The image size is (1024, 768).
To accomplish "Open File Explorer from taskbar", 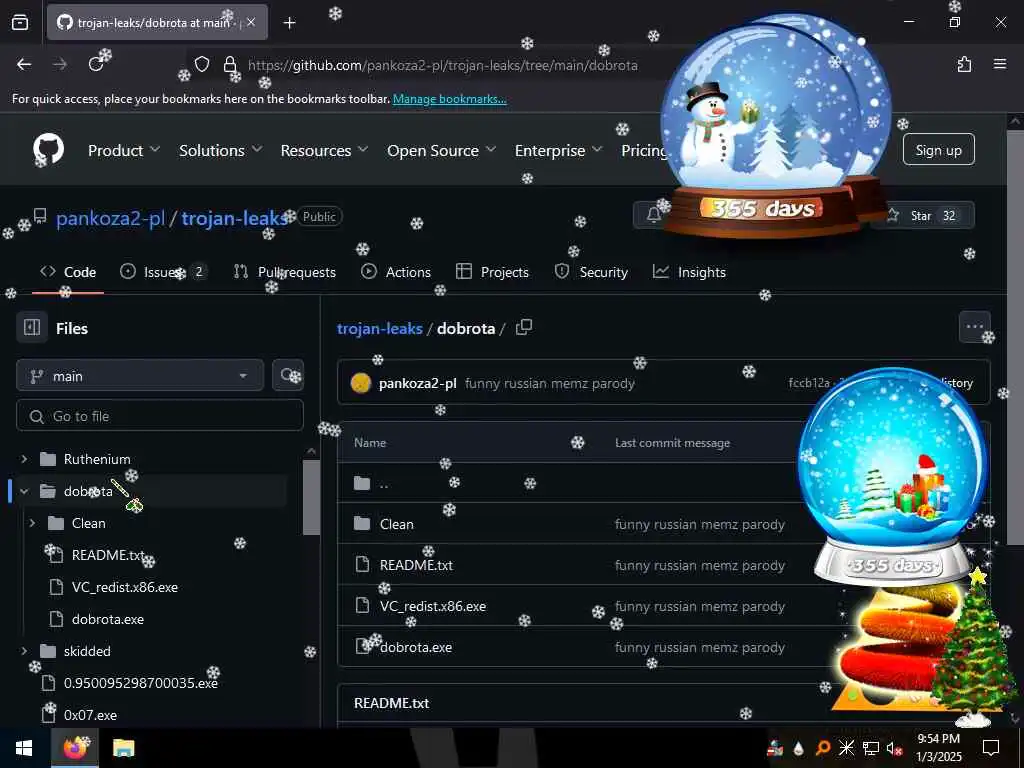I will [123, 748].
